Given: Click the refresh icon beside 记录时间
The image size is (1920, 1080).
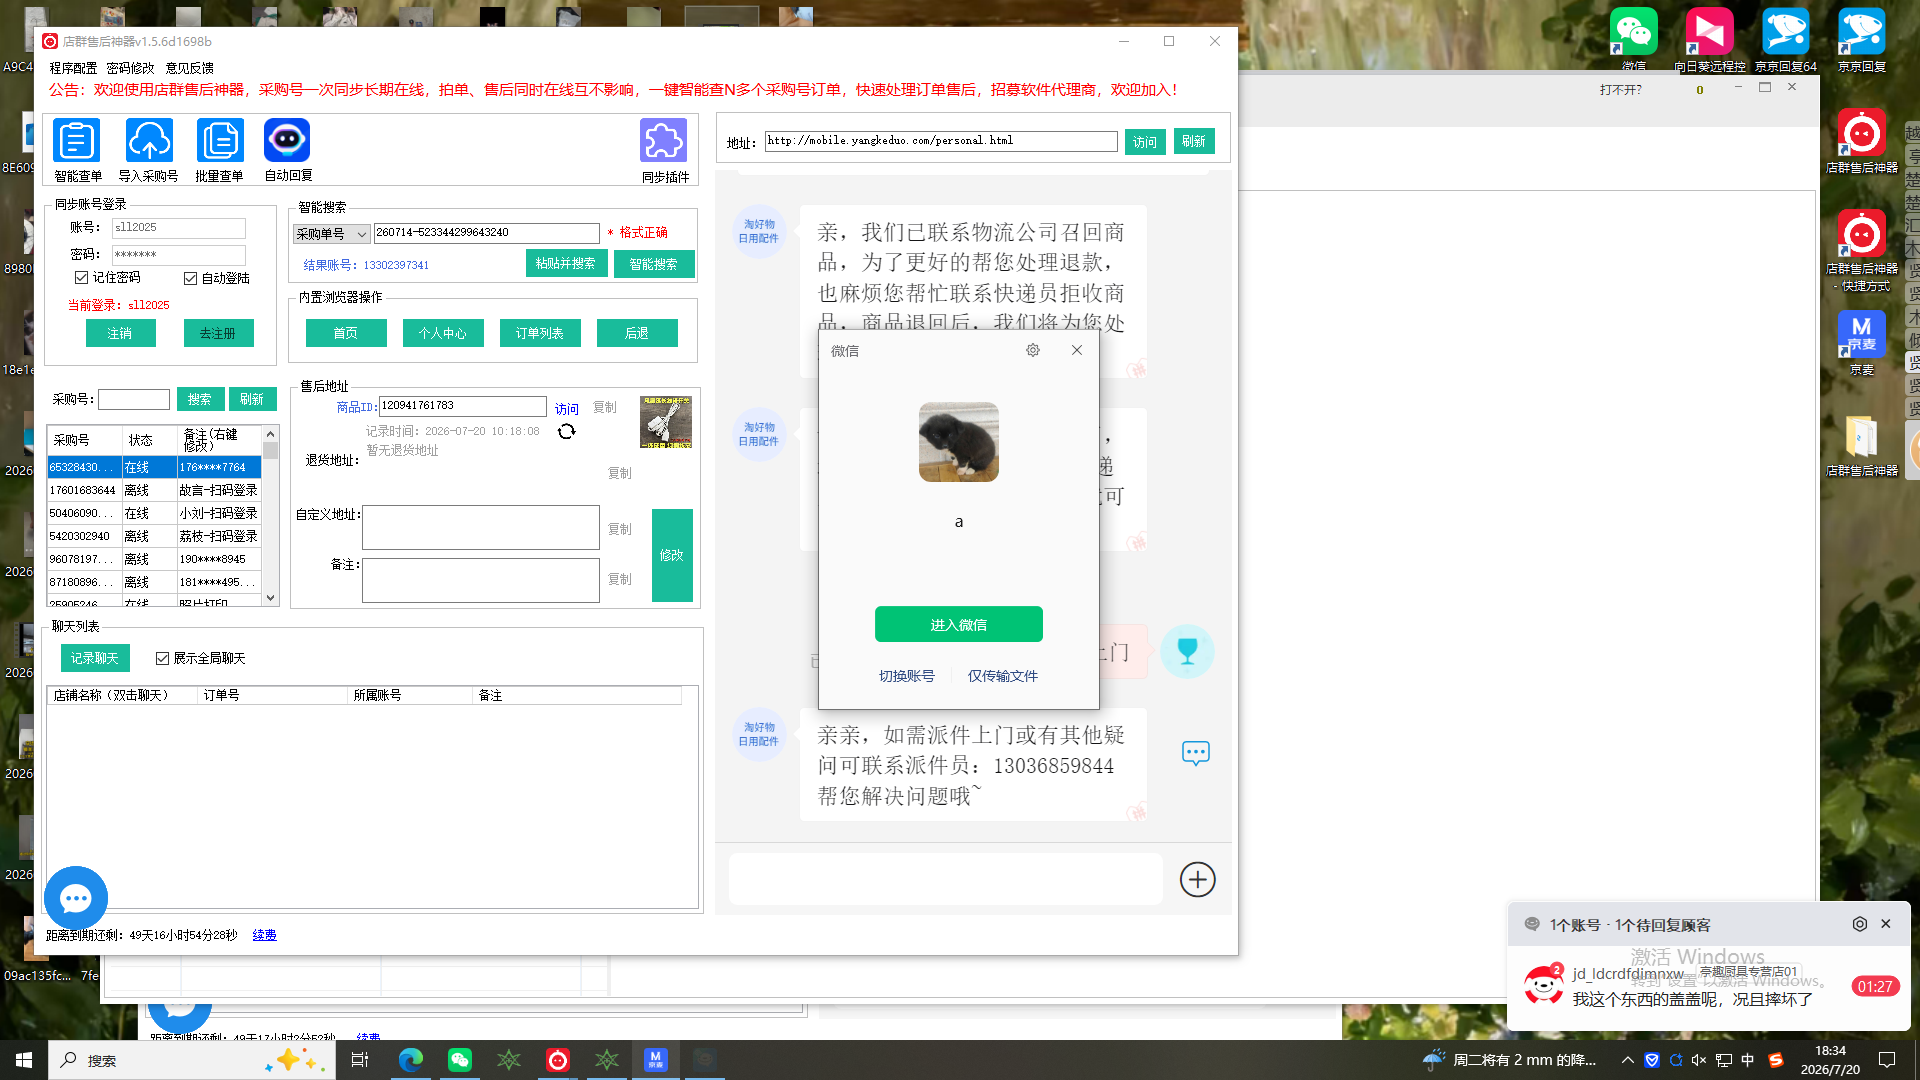Looking at the screenshot, I should click(x=567, y=431).
